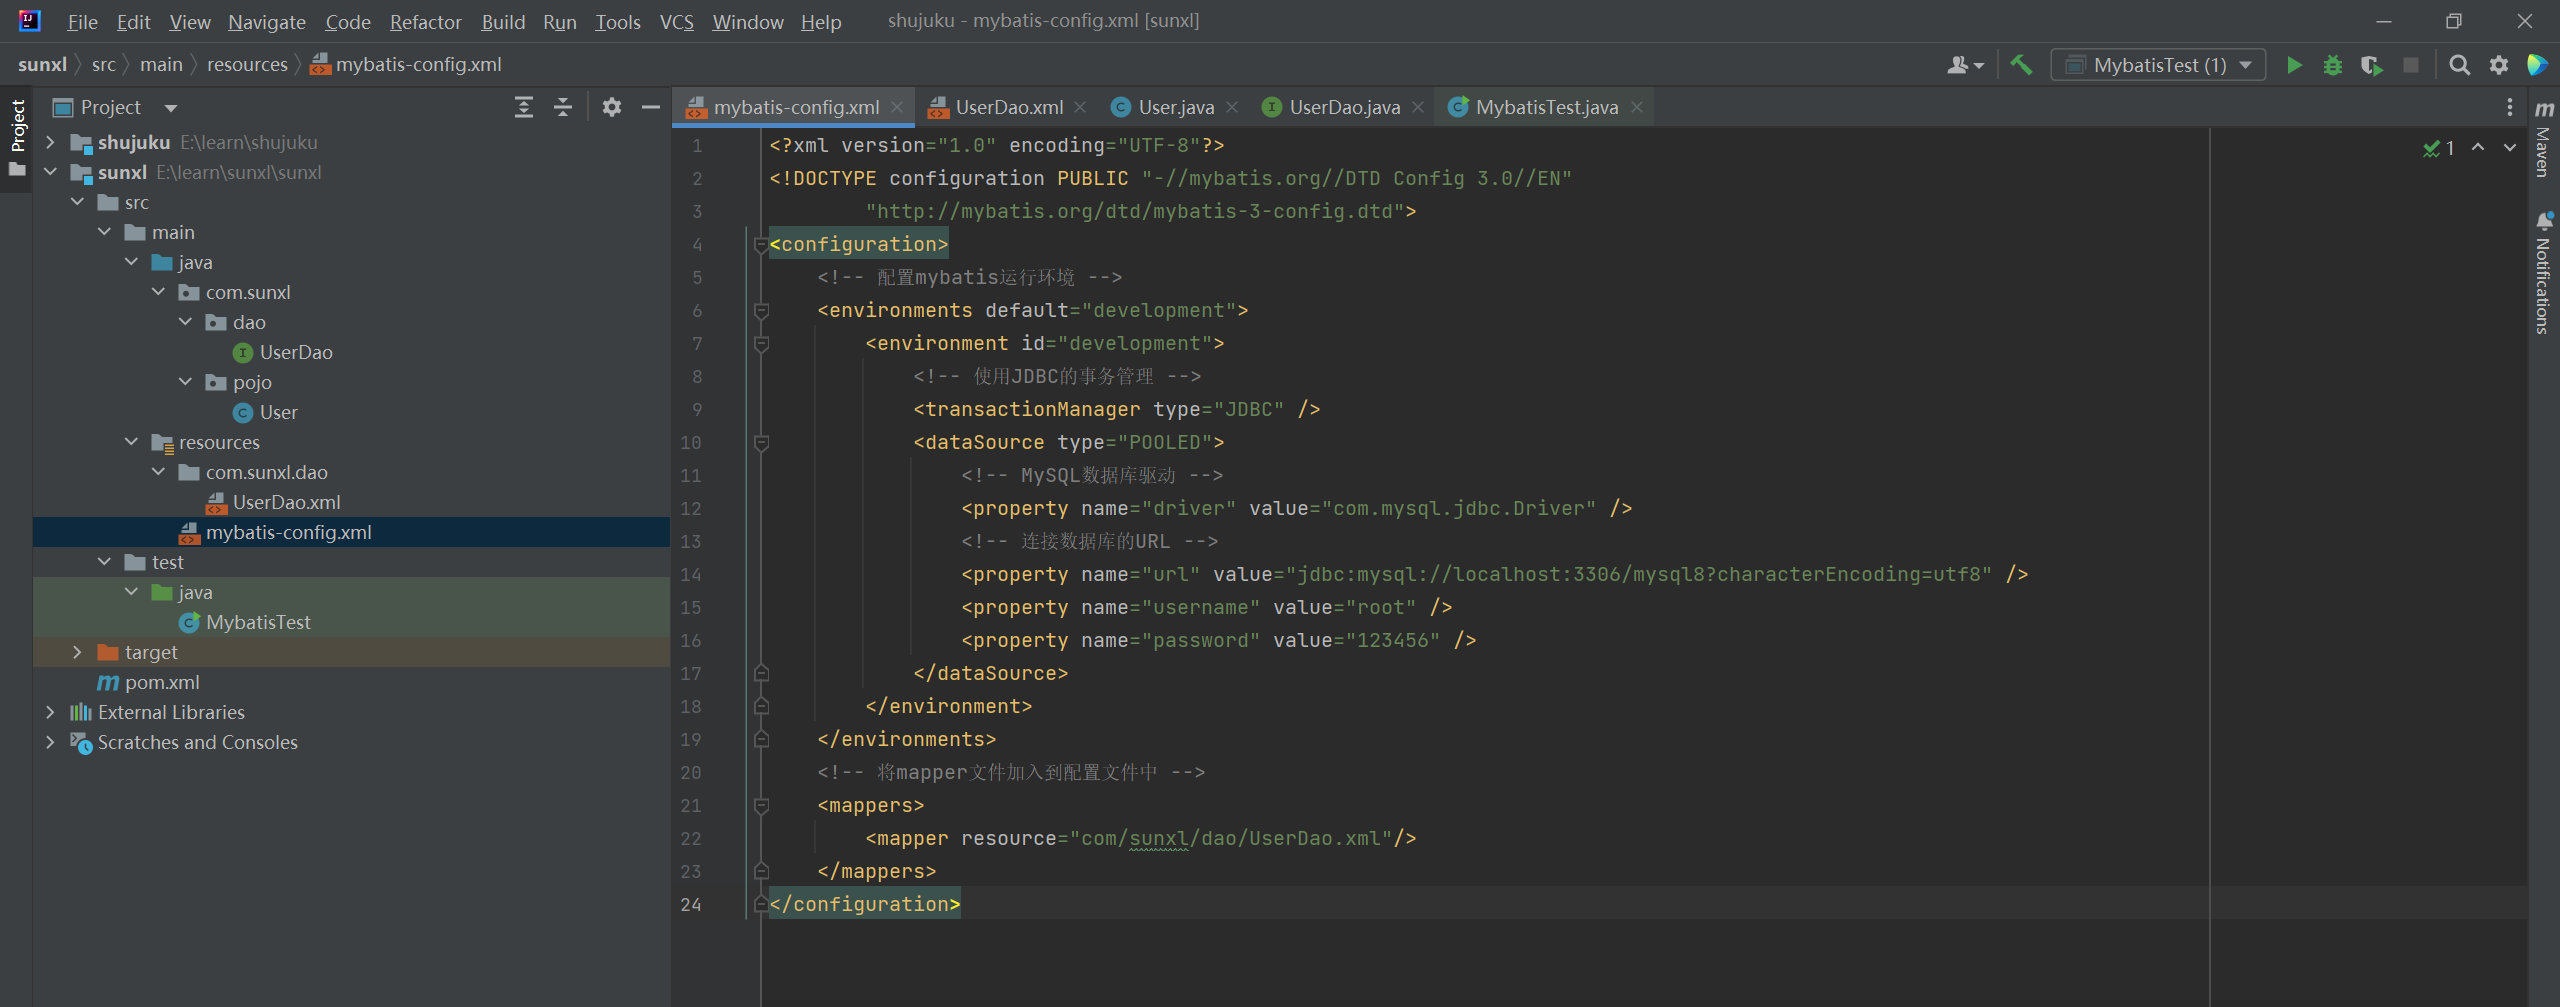Hide the Project tool window
The image size is (2560, 1007).
651,107
